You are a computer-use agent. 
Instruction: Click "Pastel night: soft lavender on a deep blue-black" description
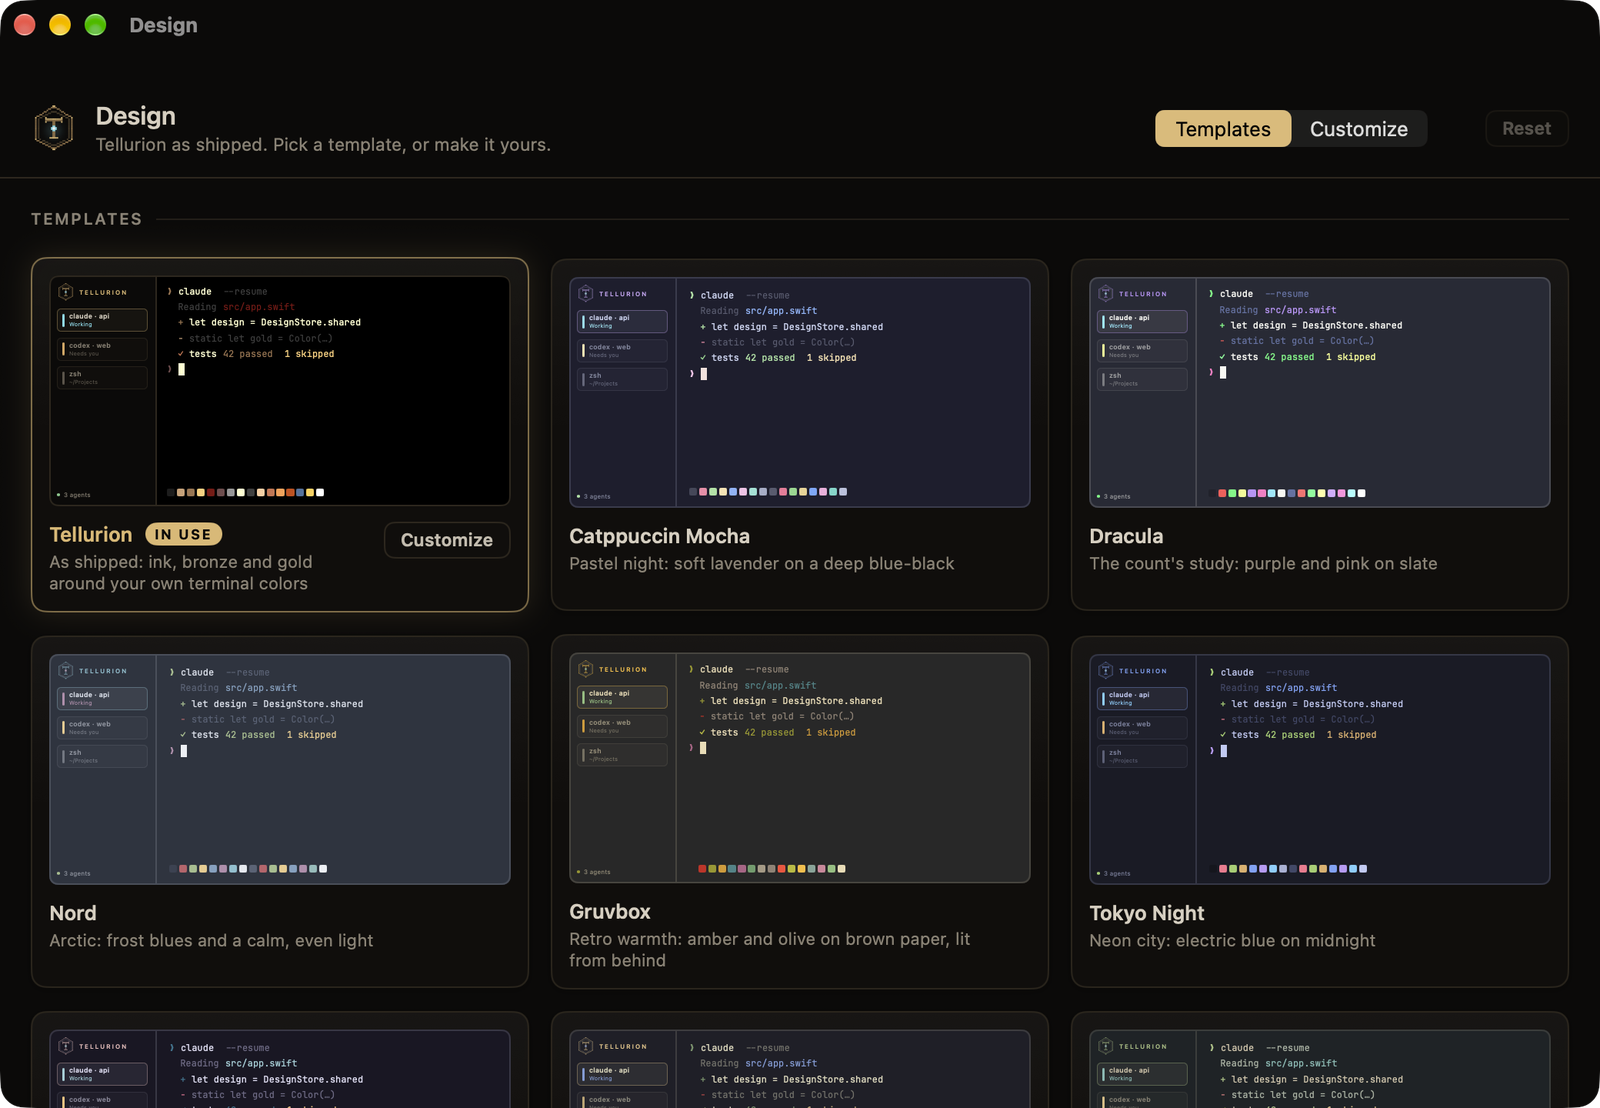(x=762, y=564)
